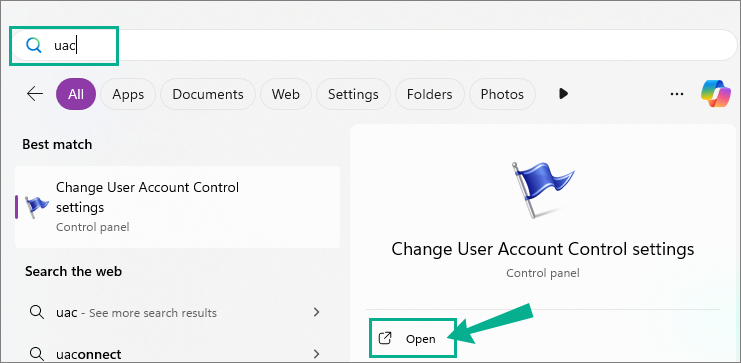Expand the uac web result chevron

point(317,312)
